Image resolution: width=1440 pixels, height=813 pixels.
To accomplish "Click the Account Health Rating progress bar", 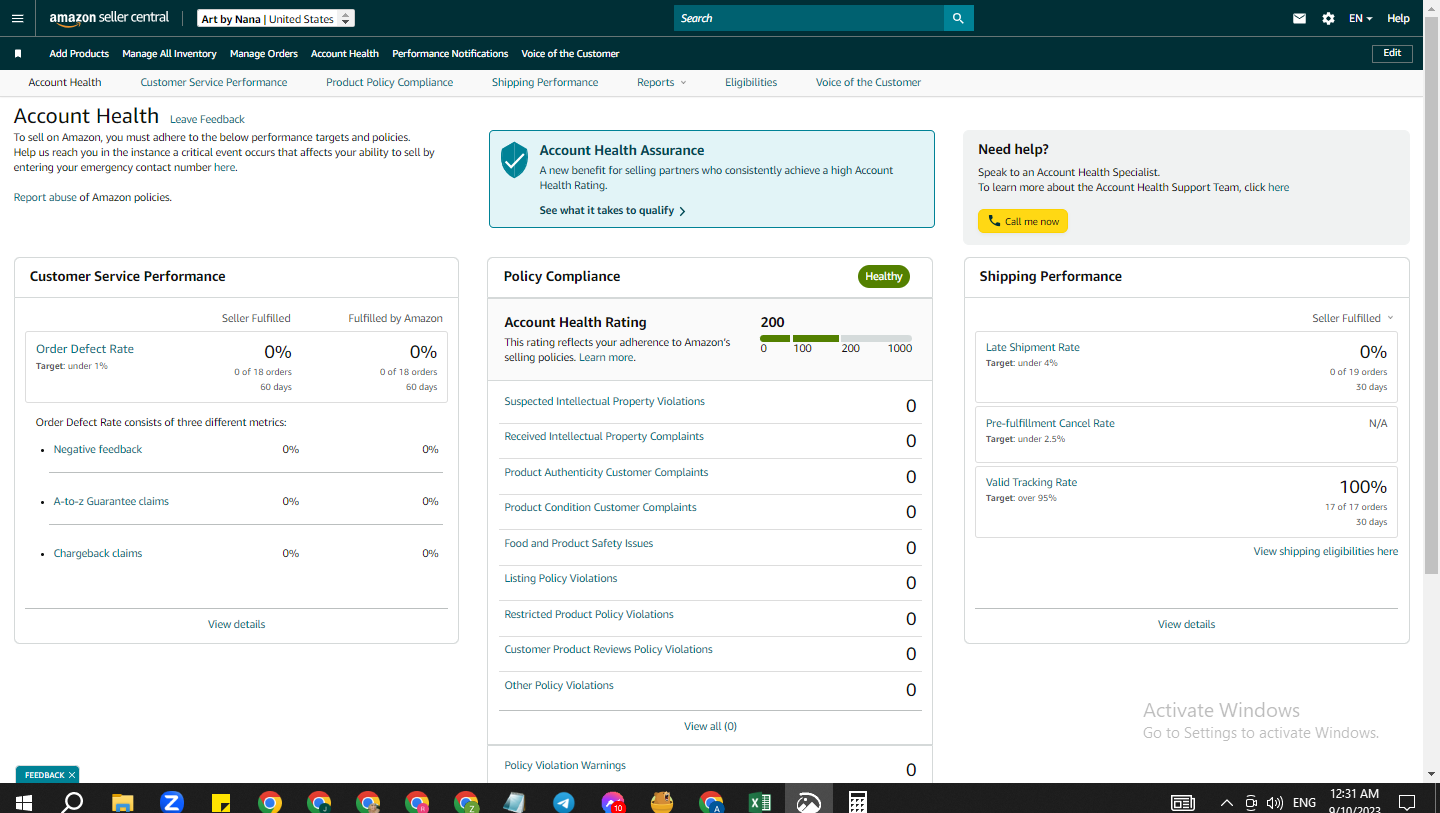I will [836, 339].
